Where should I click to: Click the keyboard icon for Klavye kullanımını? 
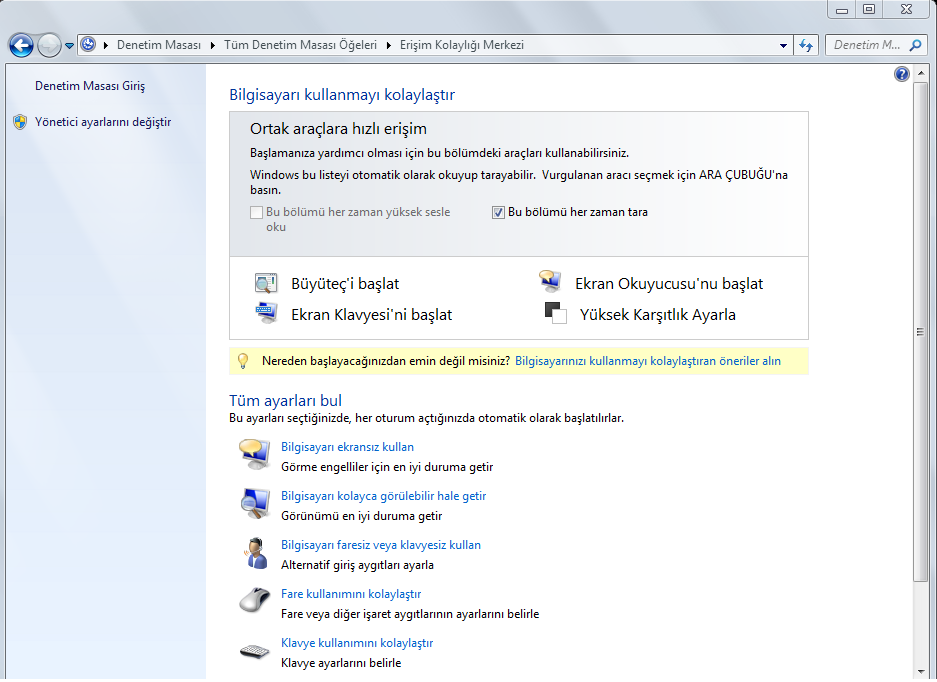(255, 651)
